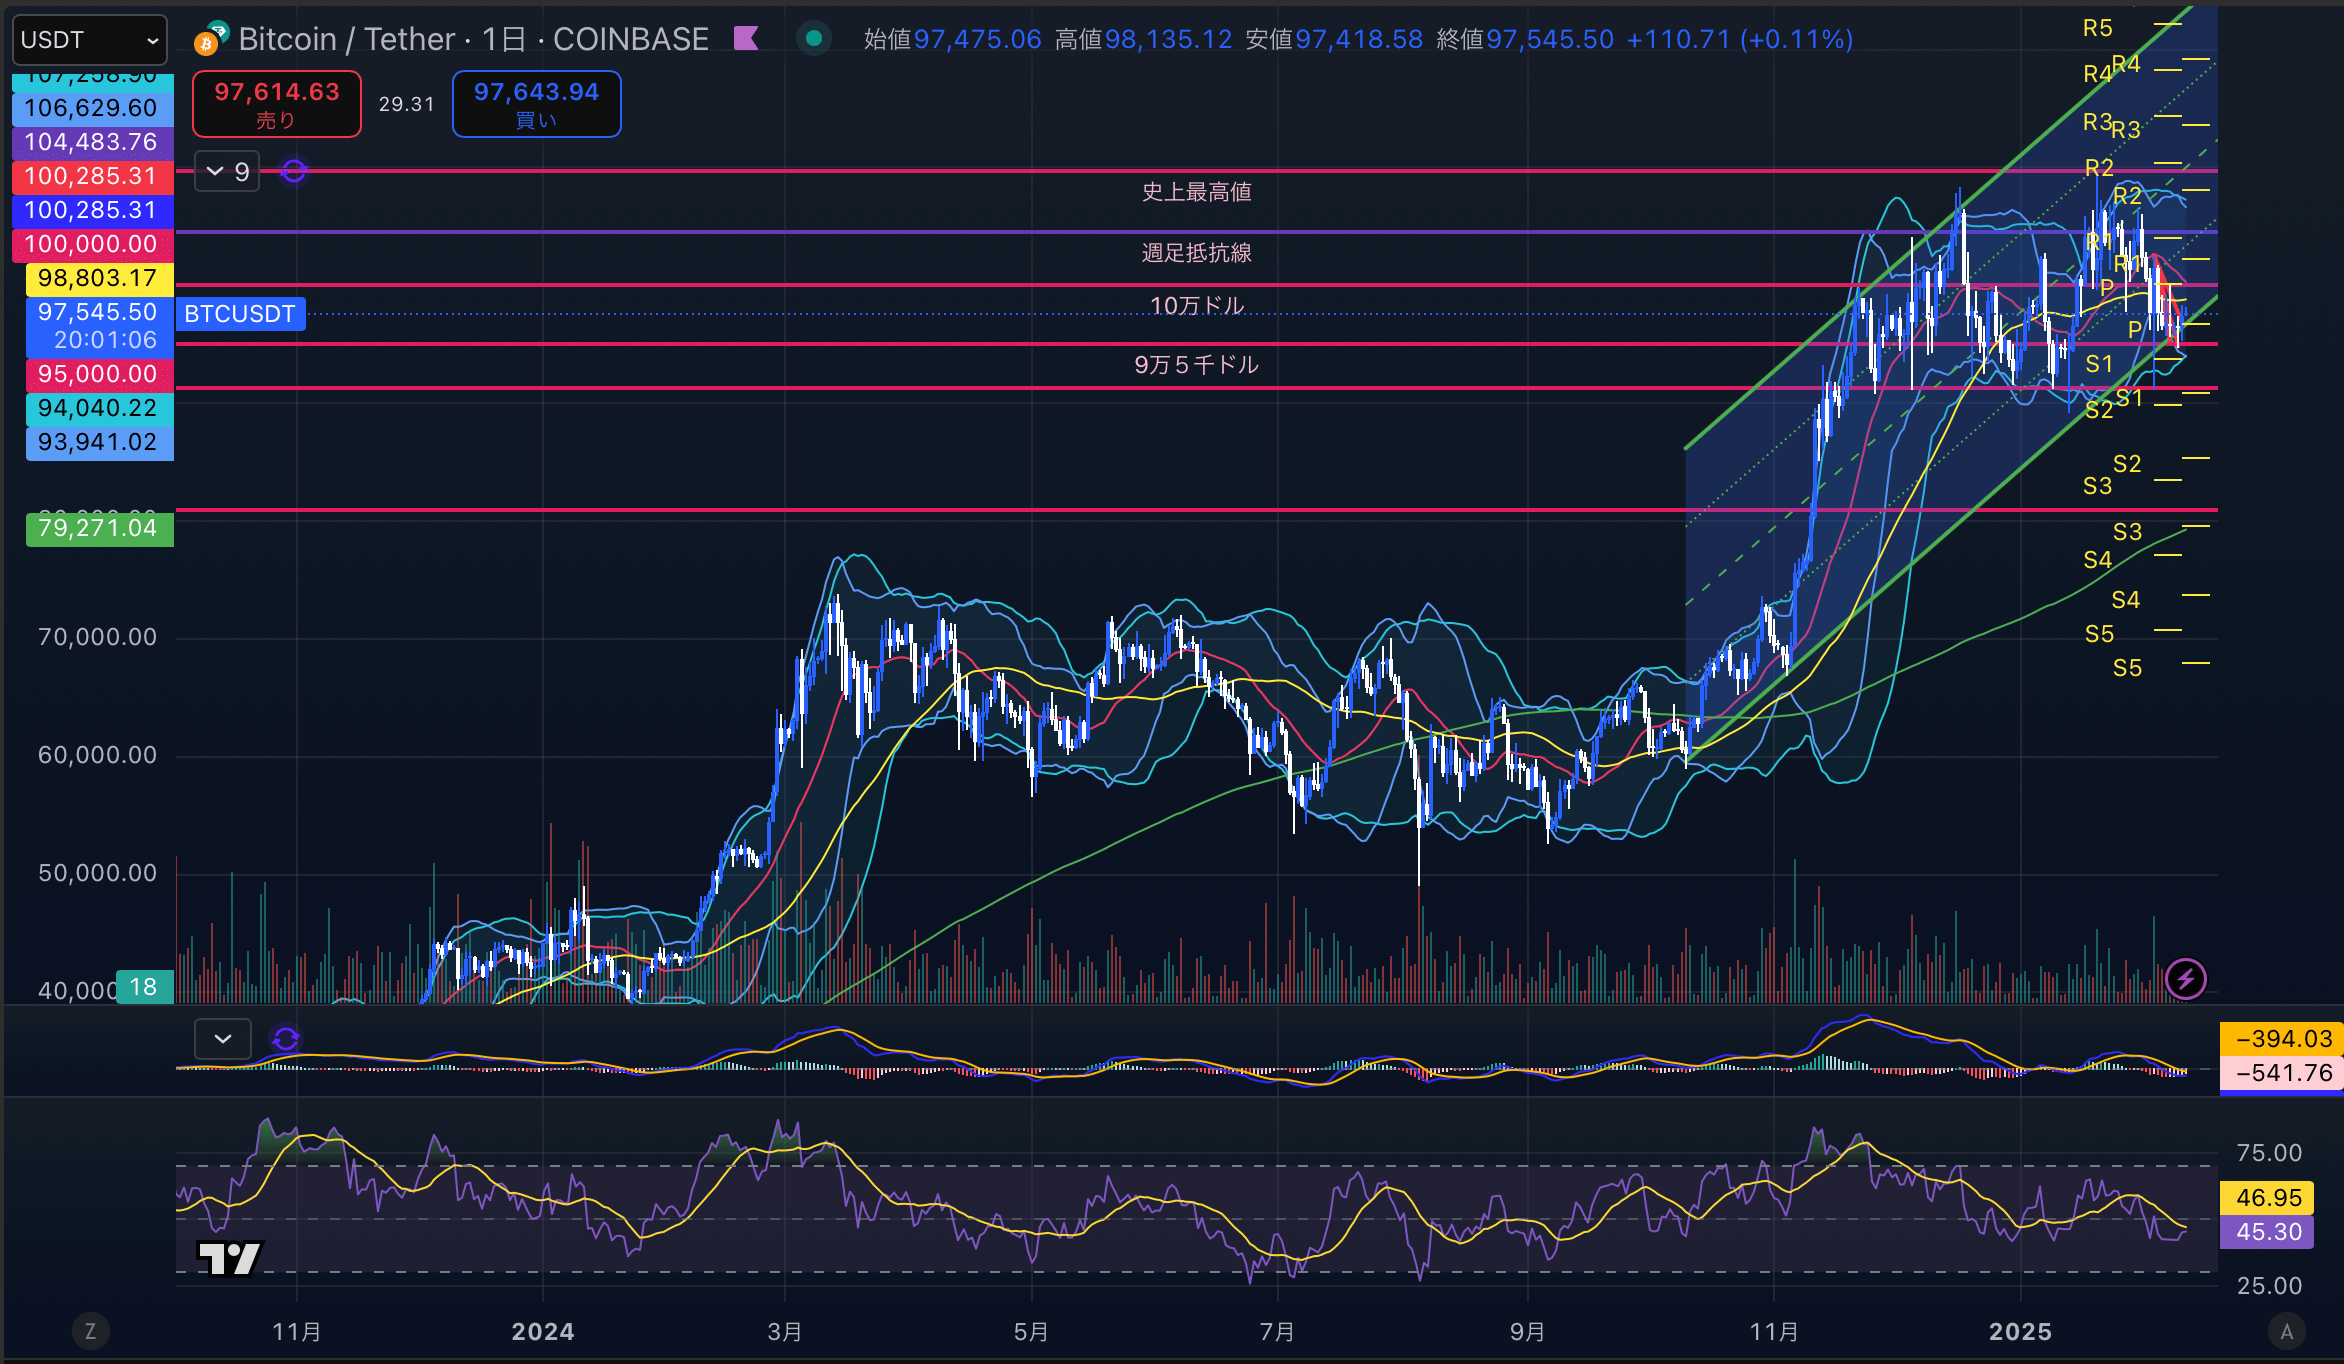Click the change value +110.71 (+0.11%)
The width and height of the screenshot is (2344, 1364).
(x=1740, y=39)
